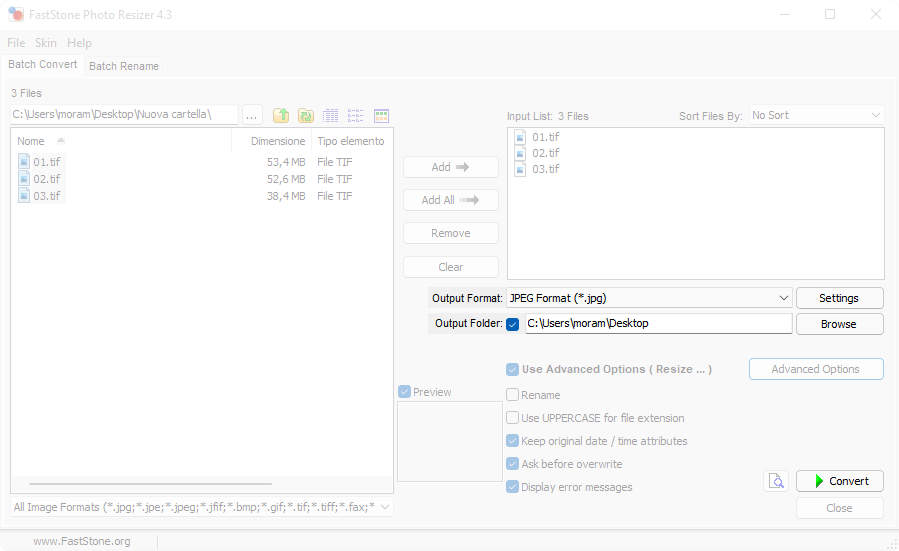Open the Advanced Options dialog

[x=816, y=369]
